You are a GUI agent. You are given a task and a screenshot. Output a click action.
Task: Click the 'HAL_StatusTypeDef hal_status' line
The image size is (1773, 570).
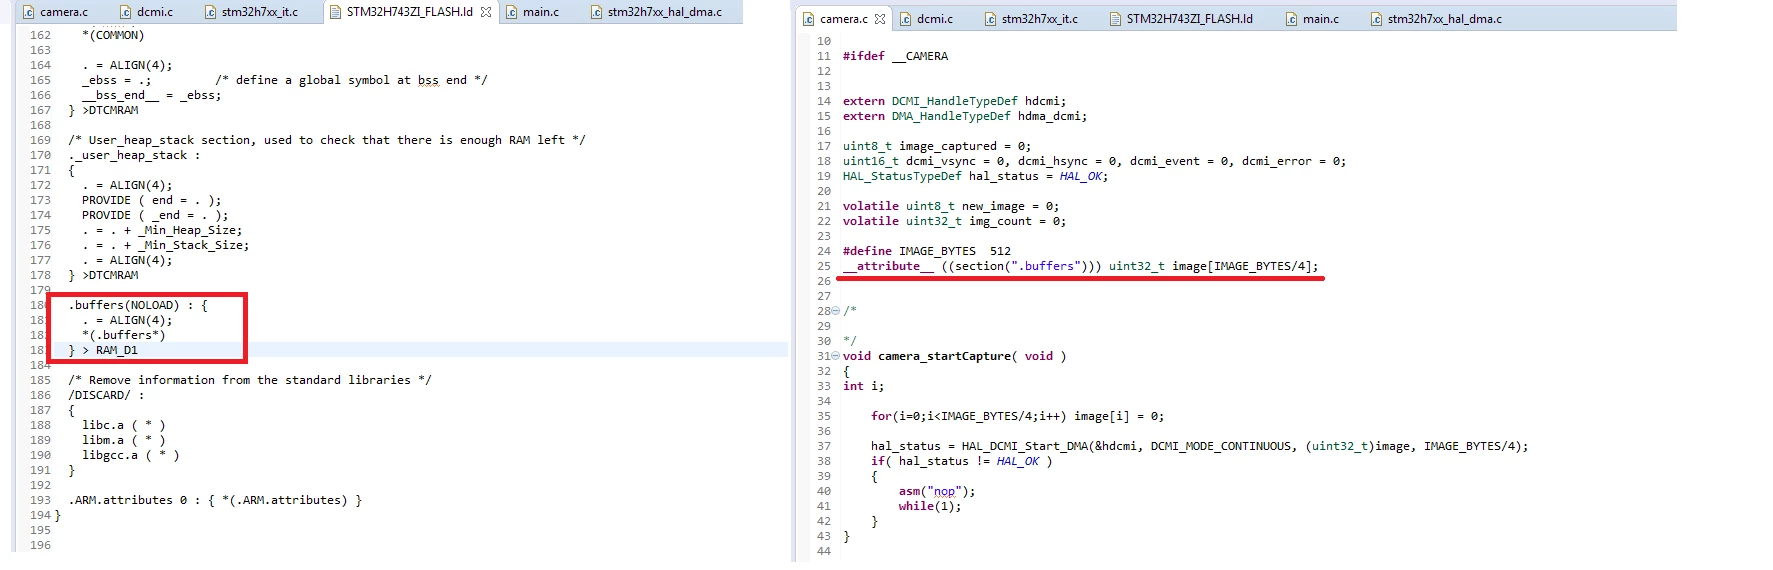point(975,176)
